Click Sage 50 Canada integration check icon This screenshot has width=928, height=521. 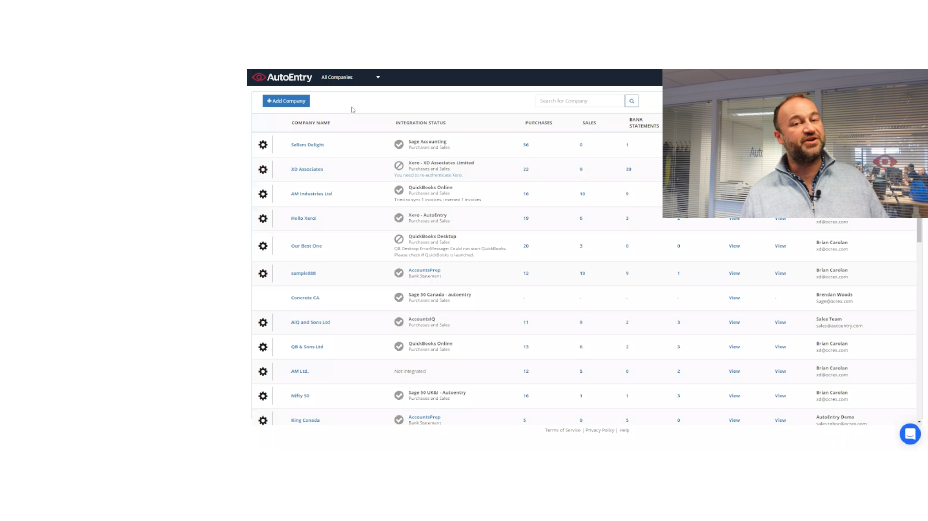(399, 297)
